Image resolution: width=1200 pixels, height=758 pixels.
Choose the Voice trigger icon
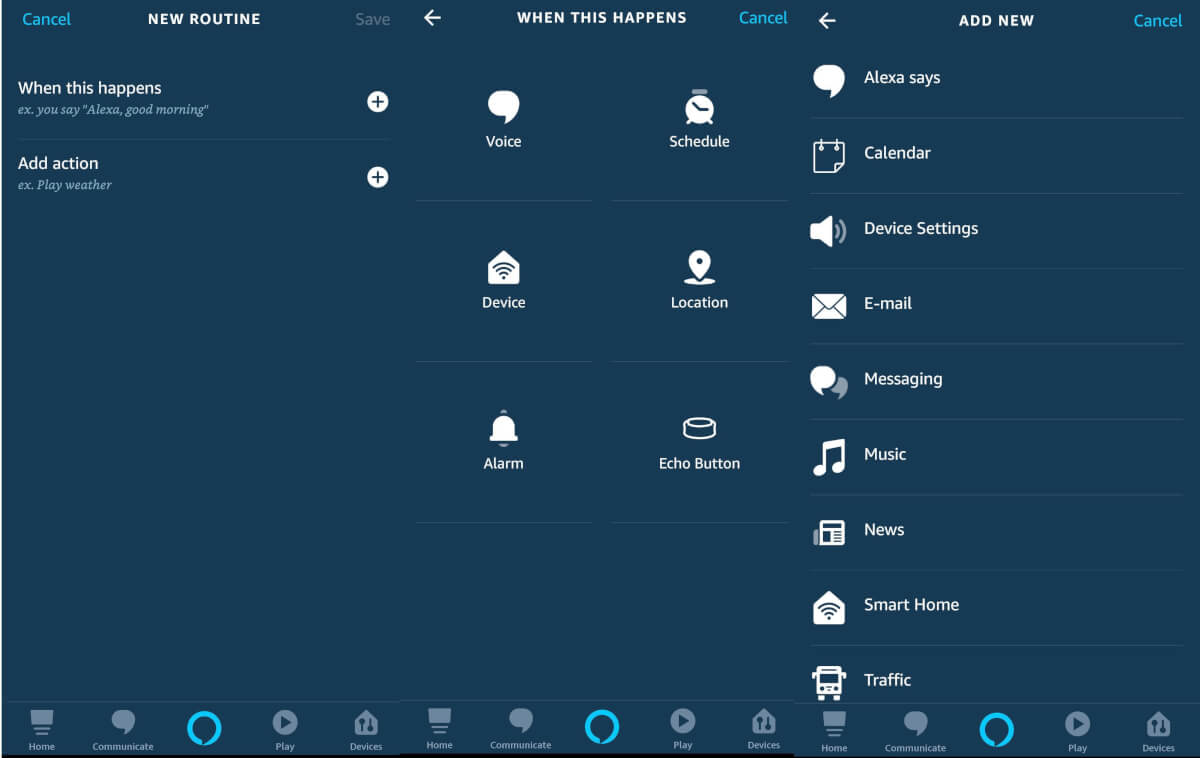pyautogui.click(x=503, y=107)
